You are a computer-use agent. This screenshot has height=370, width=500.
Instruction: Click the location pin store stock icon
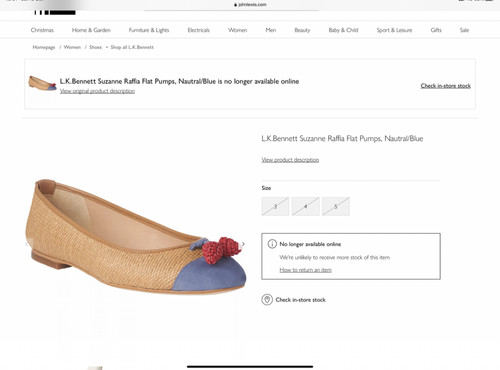point(267,300)
